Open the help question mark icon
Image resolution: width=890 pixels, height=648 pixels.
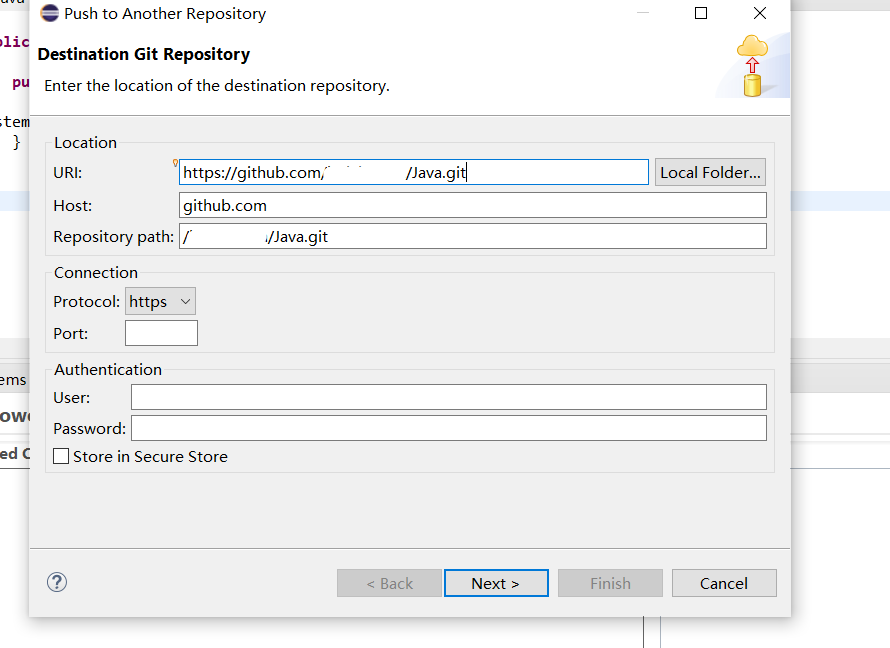tap(57, 582)
